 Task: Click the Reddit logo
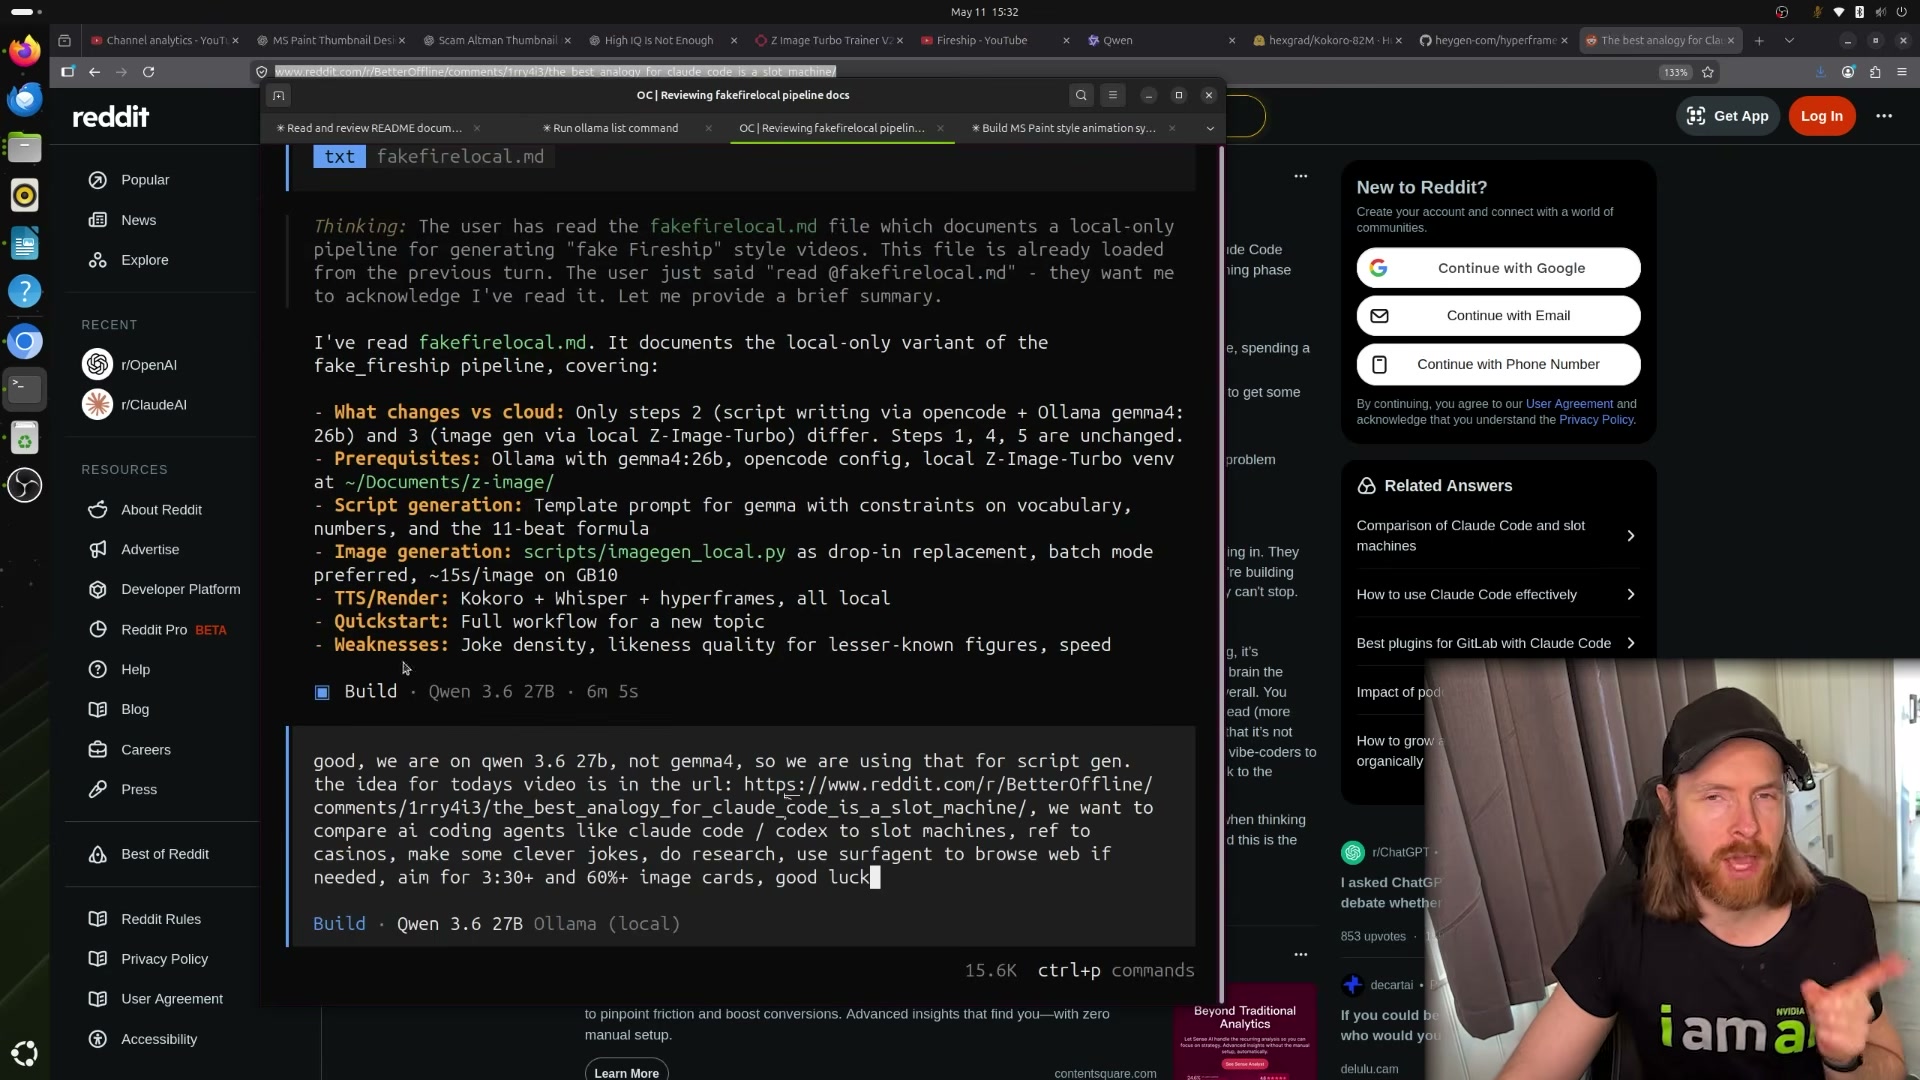click(111, 116)
